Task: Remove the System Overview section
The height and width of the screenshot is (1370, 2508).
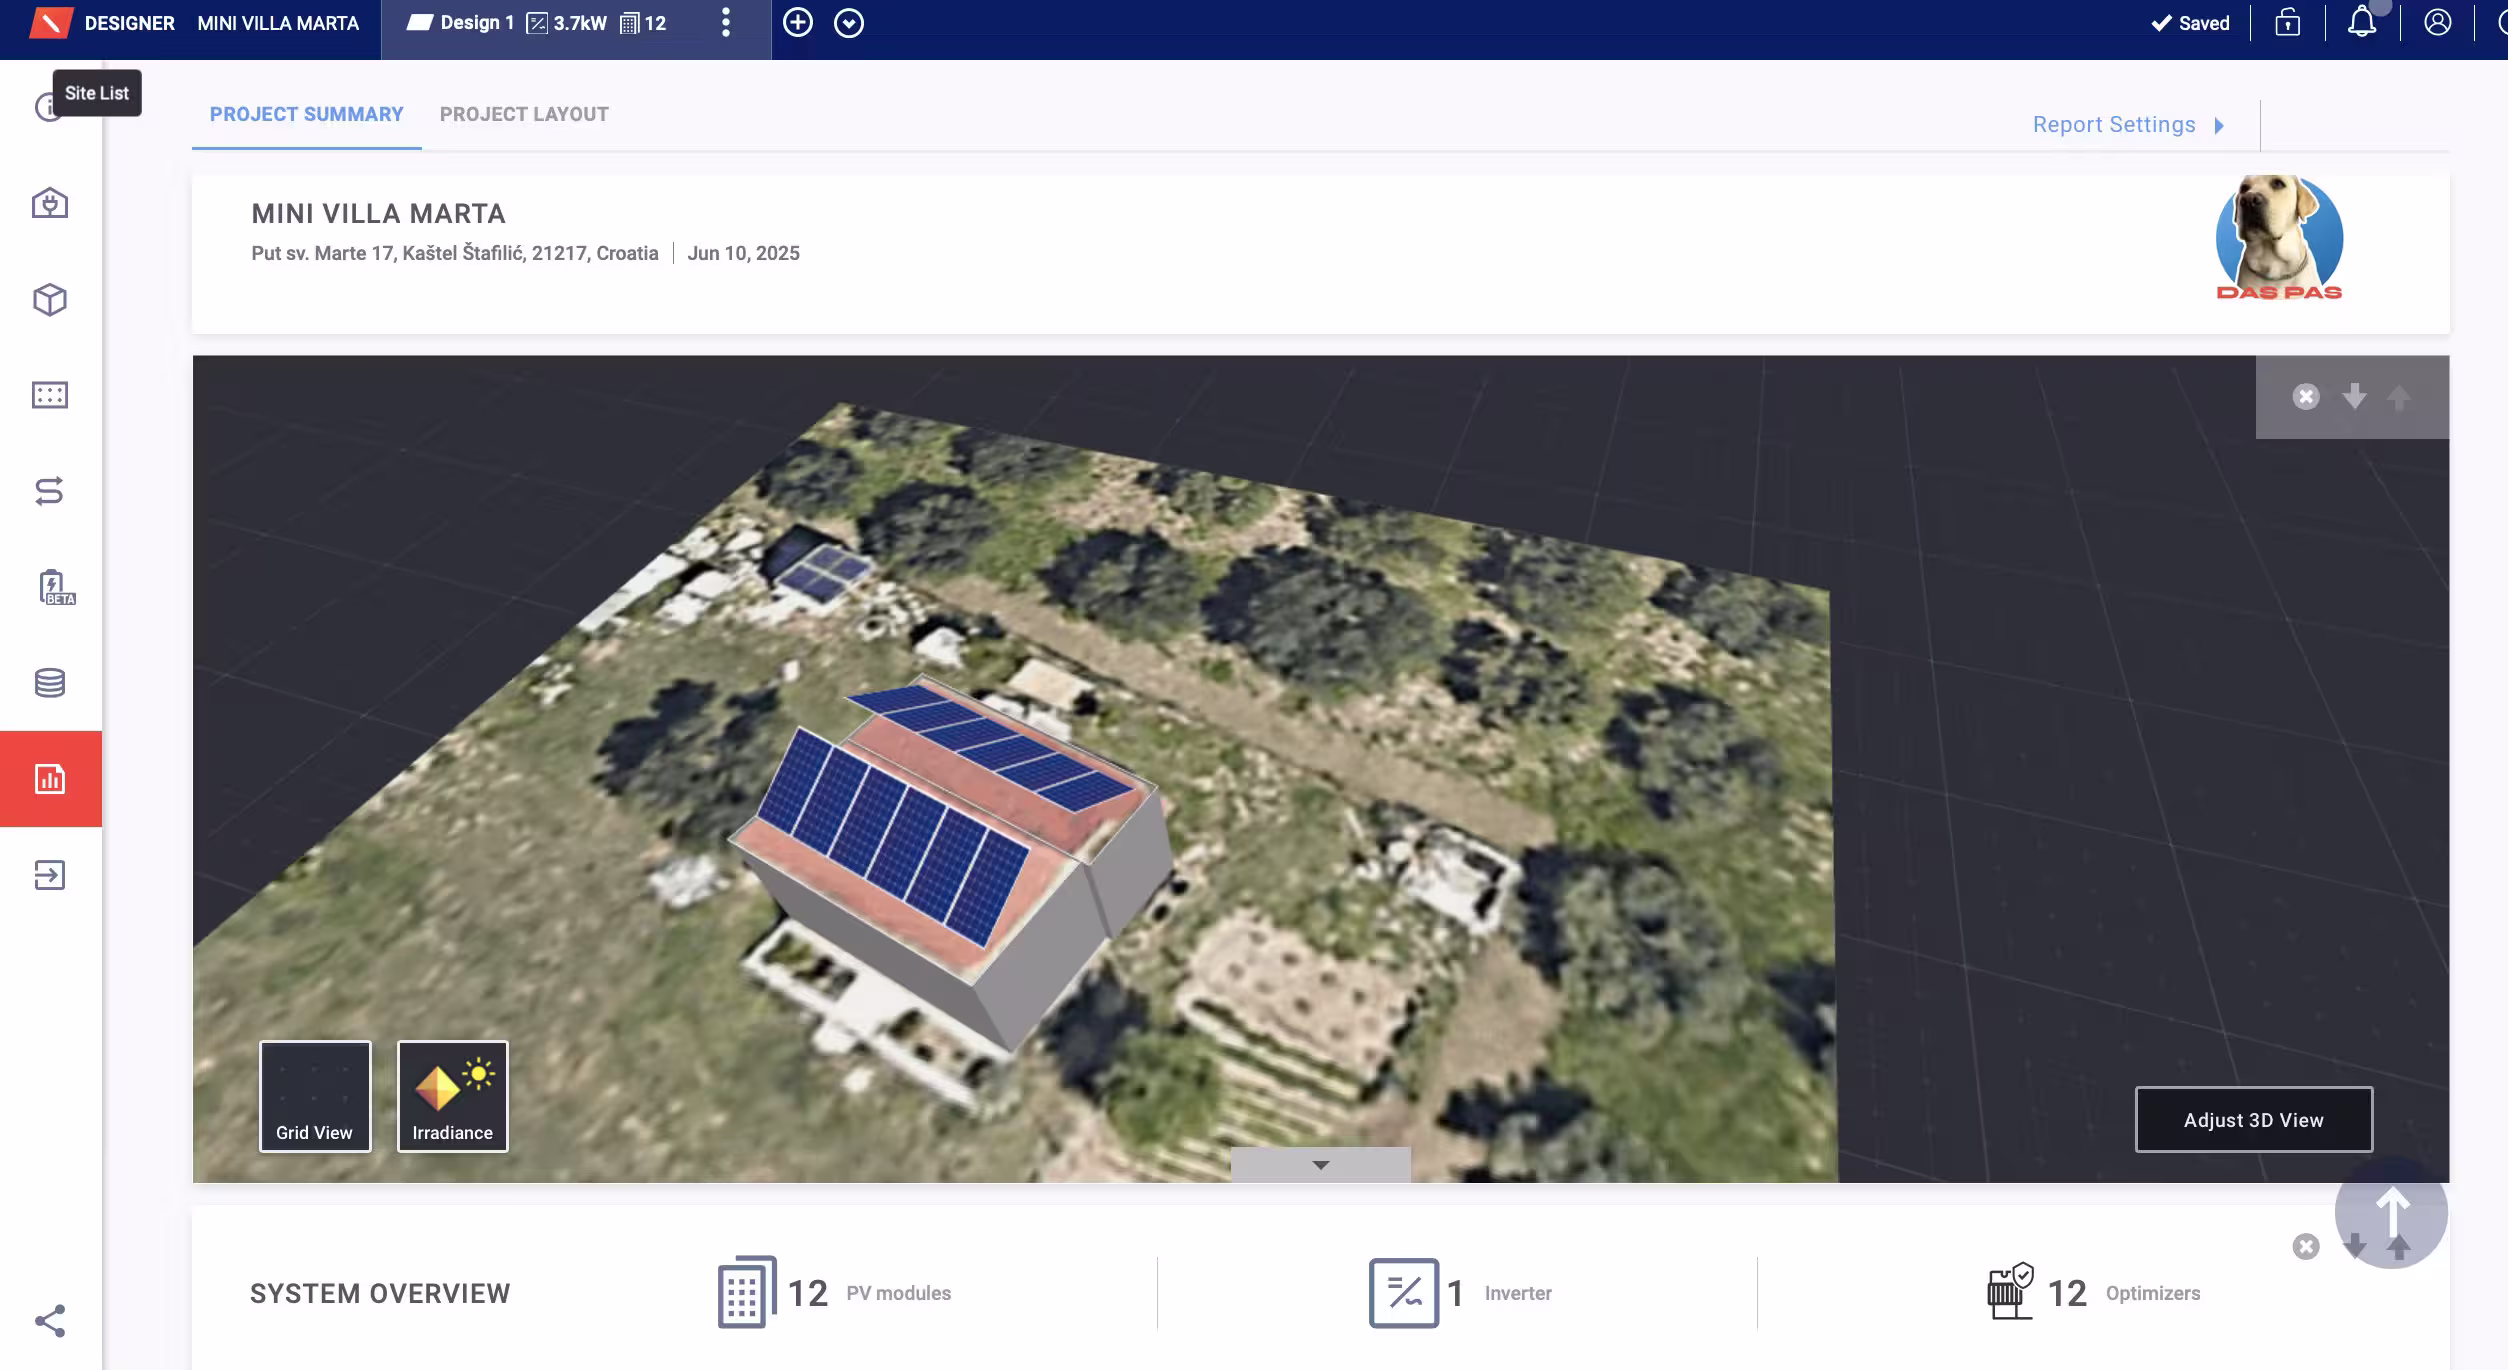Action: [2306, 1247]
